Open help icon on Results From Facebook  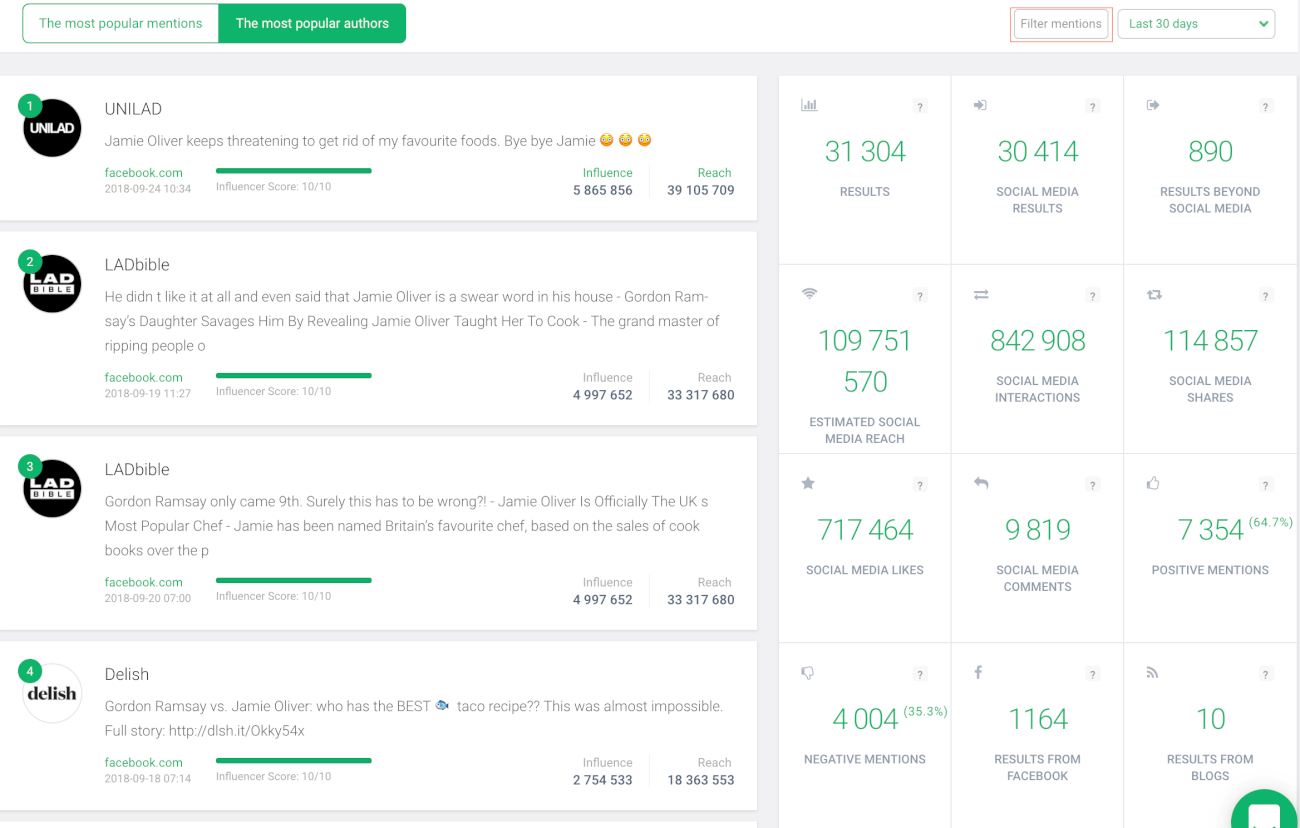(1093, 675)
